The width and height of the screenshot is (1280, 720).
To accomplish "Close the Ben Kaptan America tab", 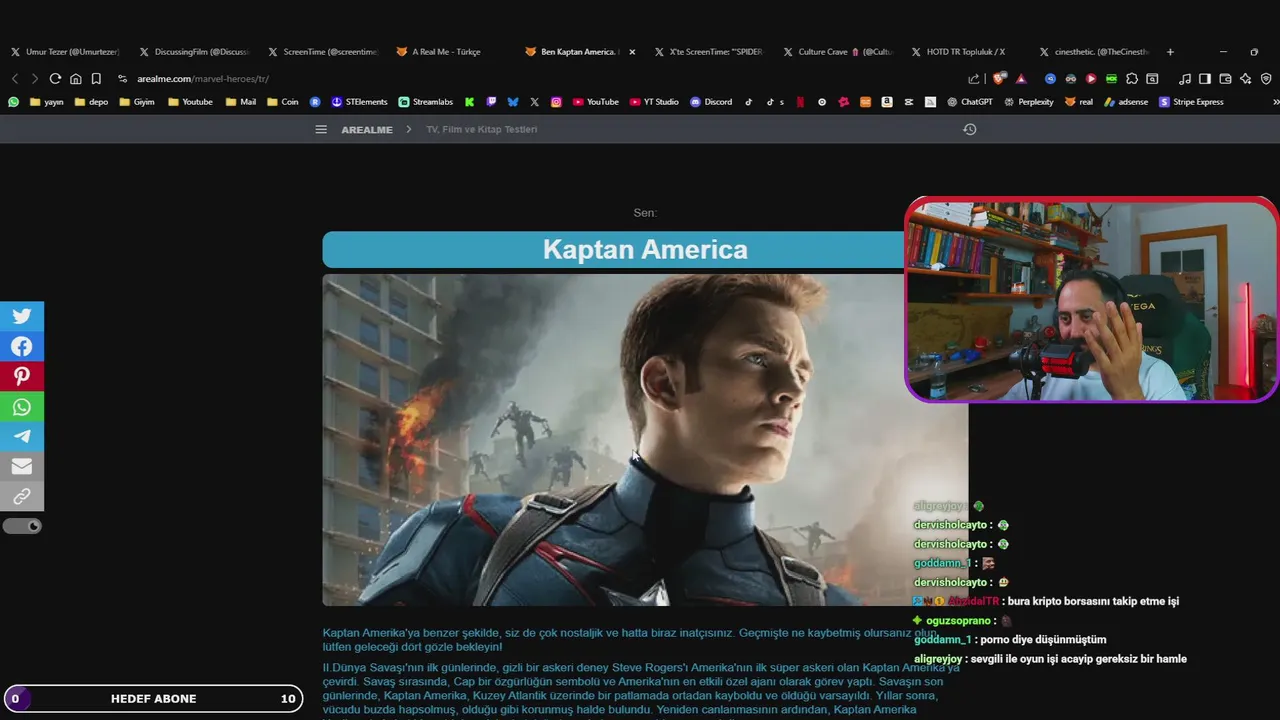I will pyautogui.click(x=632, y=52).
